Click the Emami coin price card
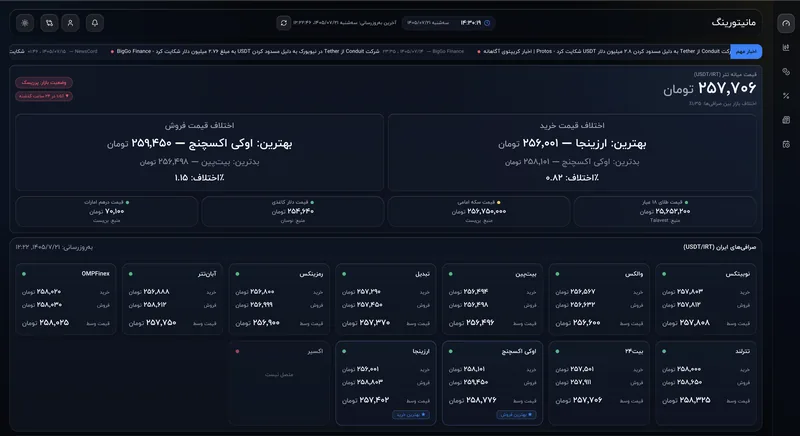This screenshot has height=436, width=800. pos(479,211)
